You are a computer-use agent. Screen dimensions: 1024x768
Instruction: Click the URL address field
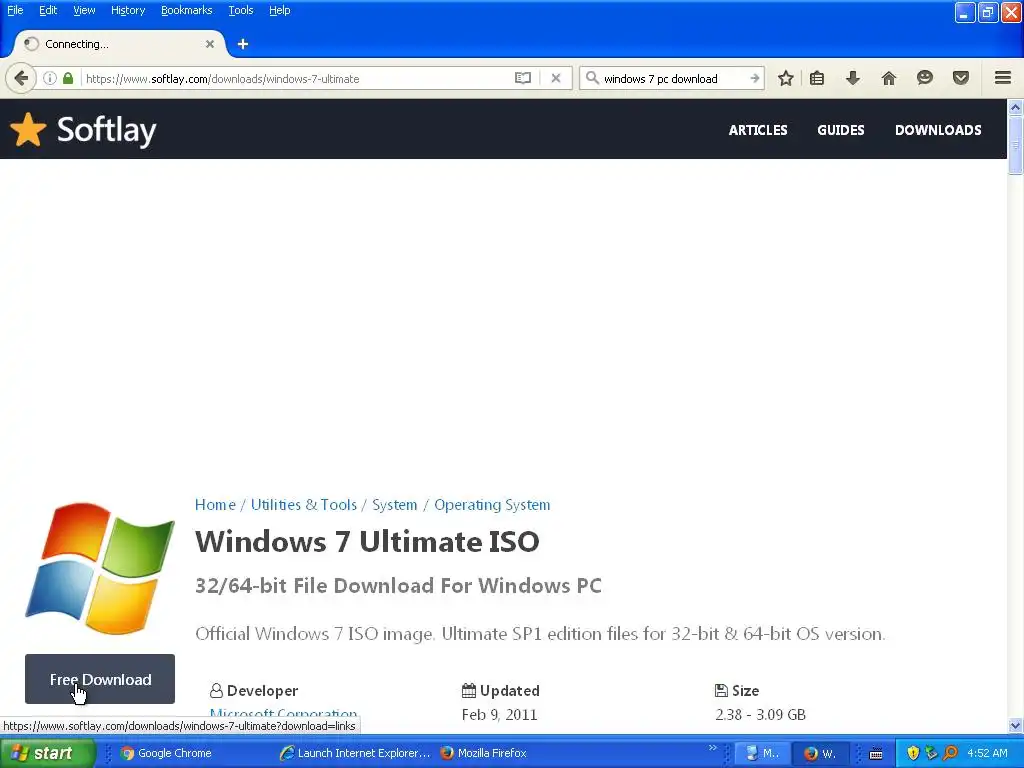pyautogui.click(x=297, y=78)
